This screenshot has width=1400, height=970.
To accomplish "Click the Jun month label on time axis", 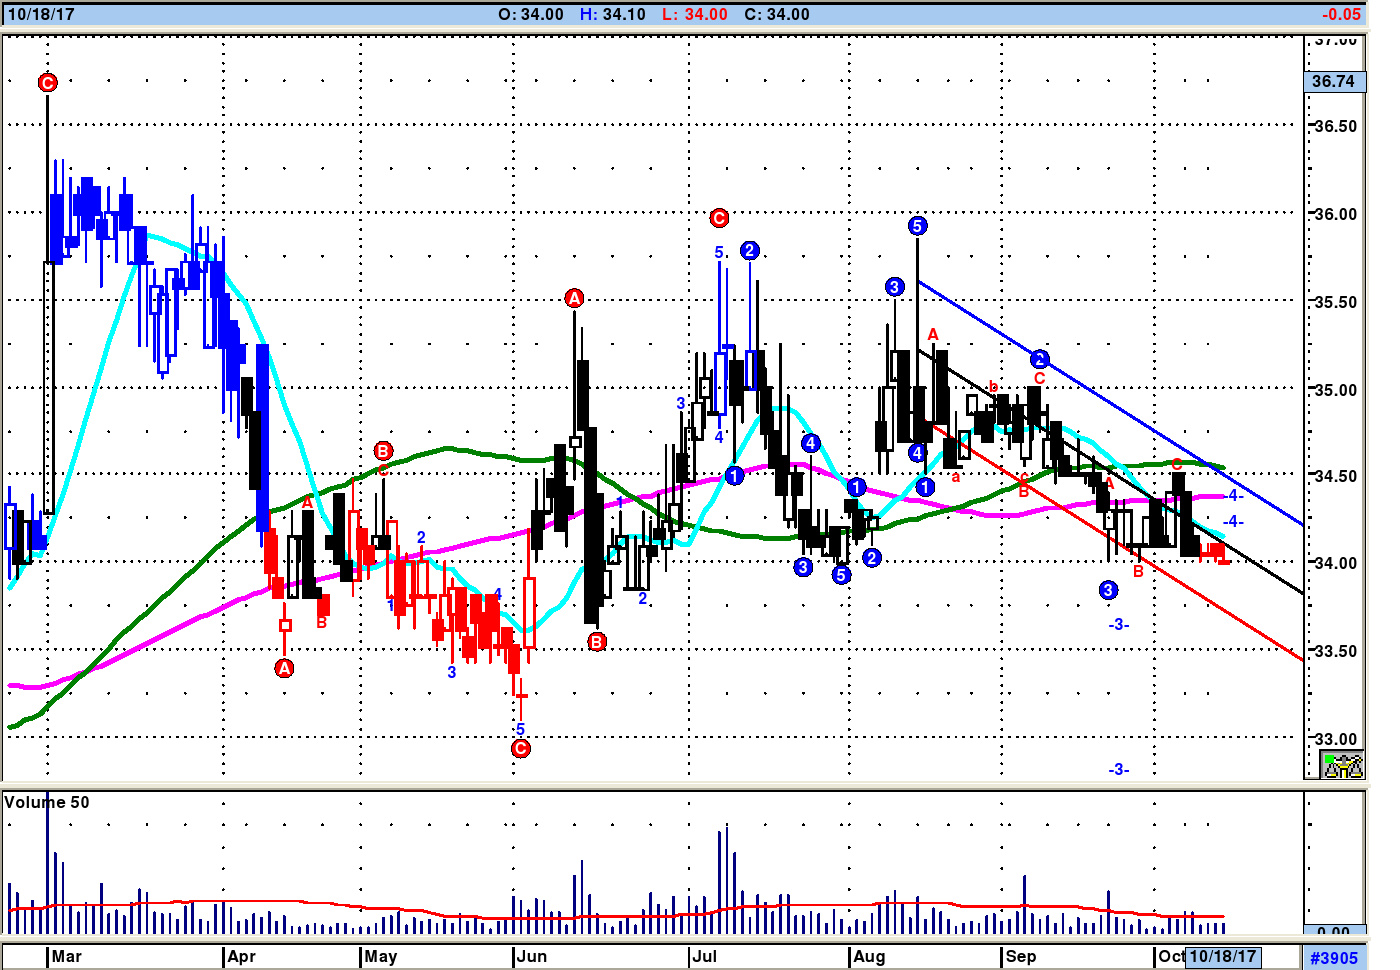I will click(x=532, y=956).
